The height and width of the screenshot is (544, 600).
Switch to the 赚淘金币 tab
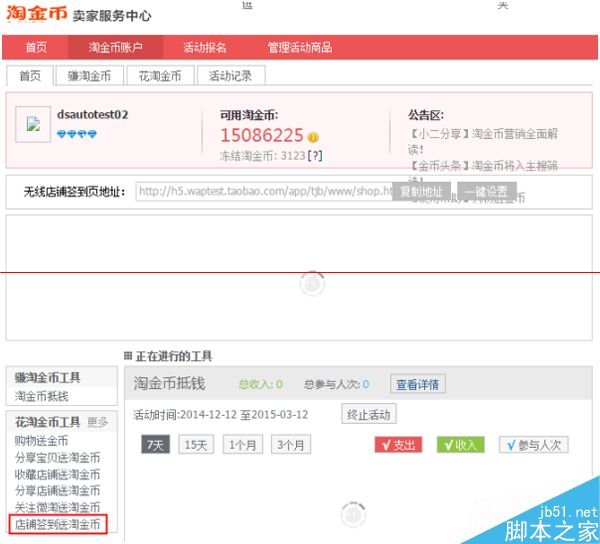click(90, 76)
